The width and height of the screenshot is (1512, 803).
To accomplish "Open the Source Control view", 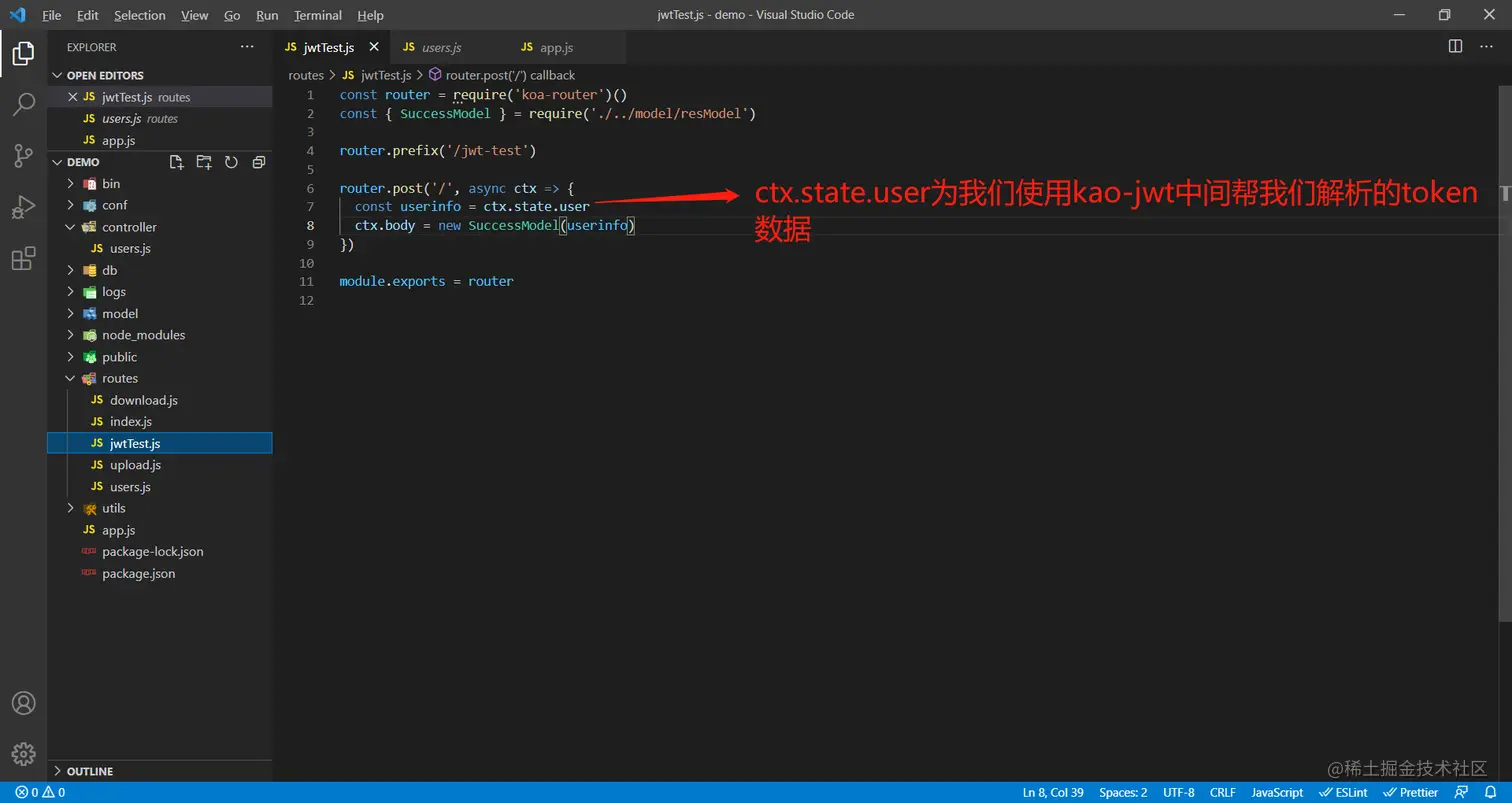I will 23,156.
